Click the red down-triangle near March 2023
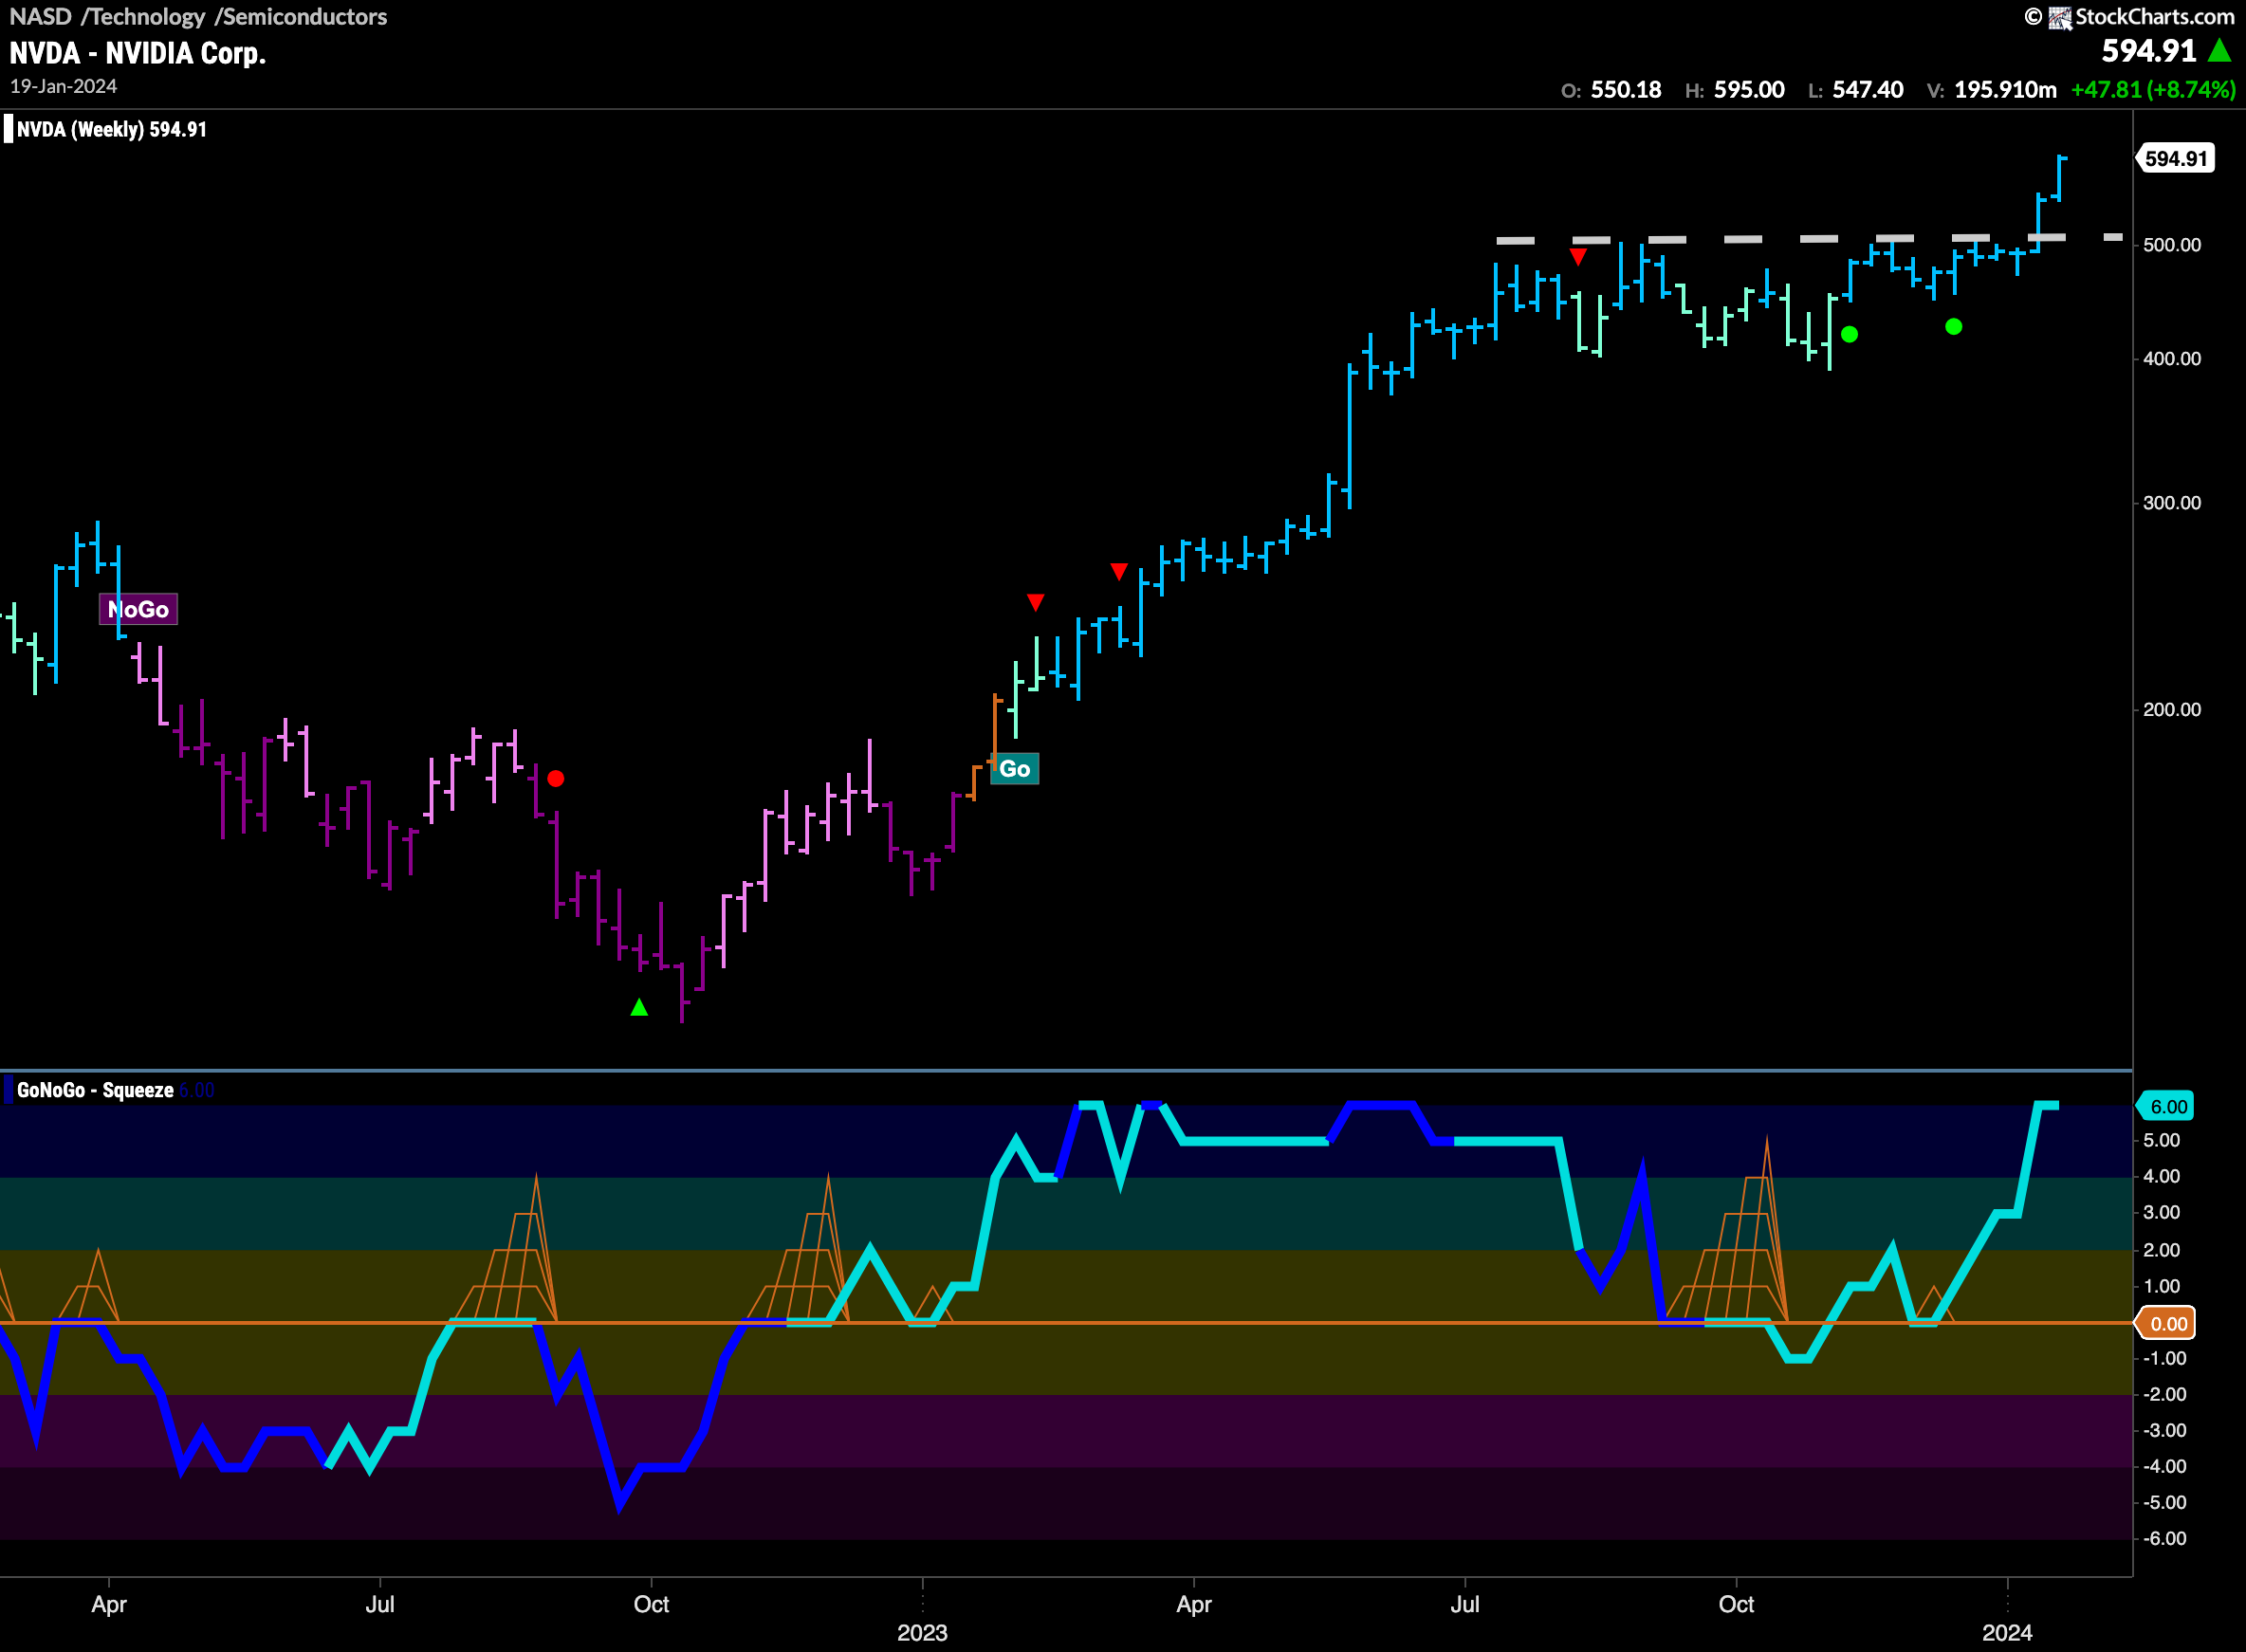Screen dimensions: 2246x1652 tap(1119, 571)
